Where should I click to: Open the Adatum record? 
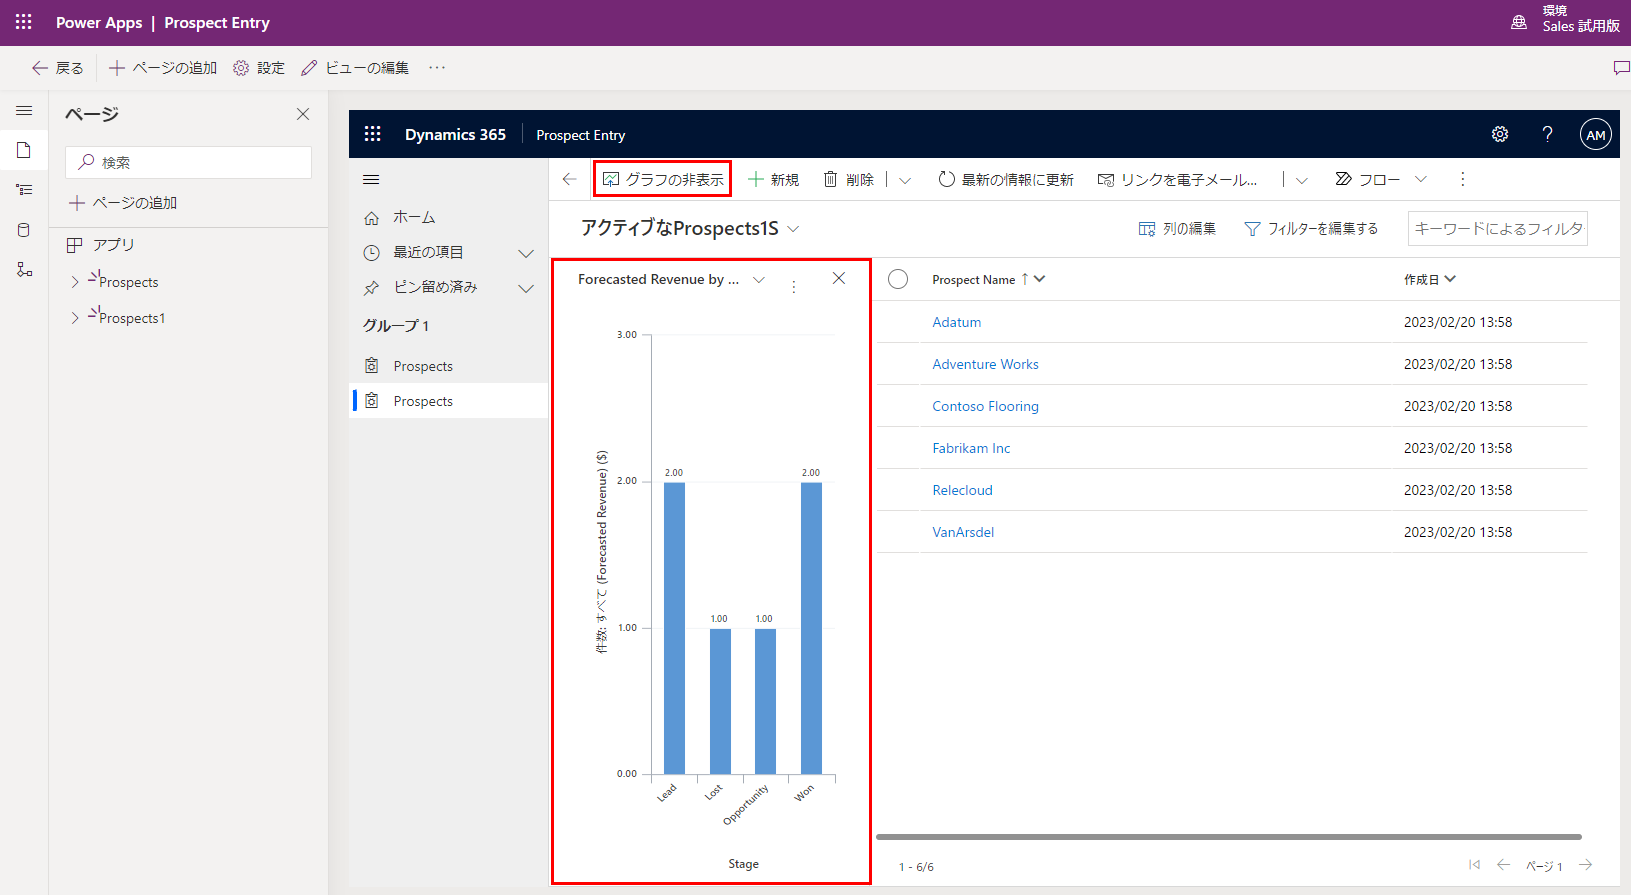coord(956,322)
